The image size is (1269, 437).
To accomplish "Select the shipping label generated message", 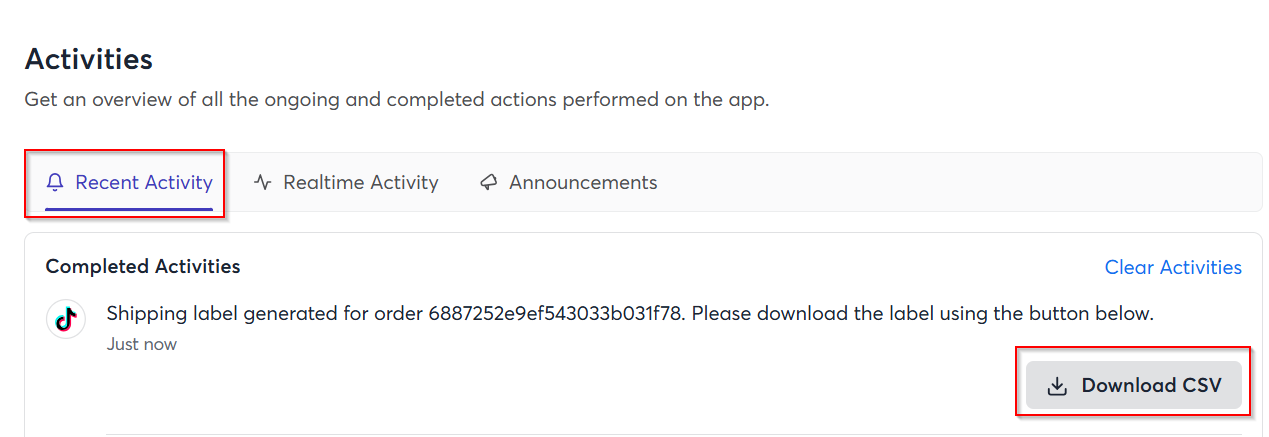I will coord(630,314).
